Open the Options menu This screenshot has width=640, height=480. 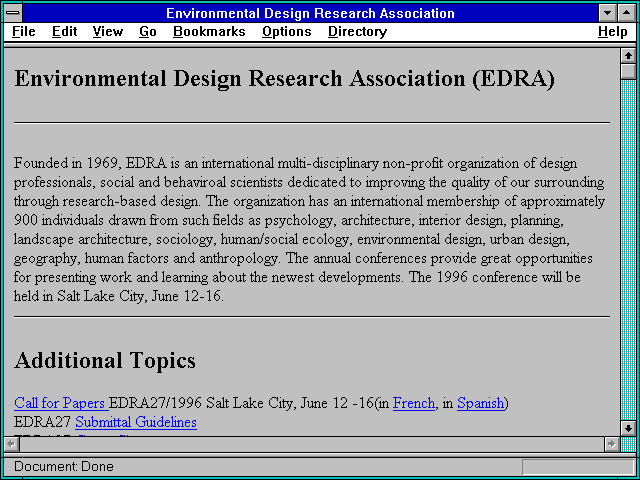click(287, 32)
